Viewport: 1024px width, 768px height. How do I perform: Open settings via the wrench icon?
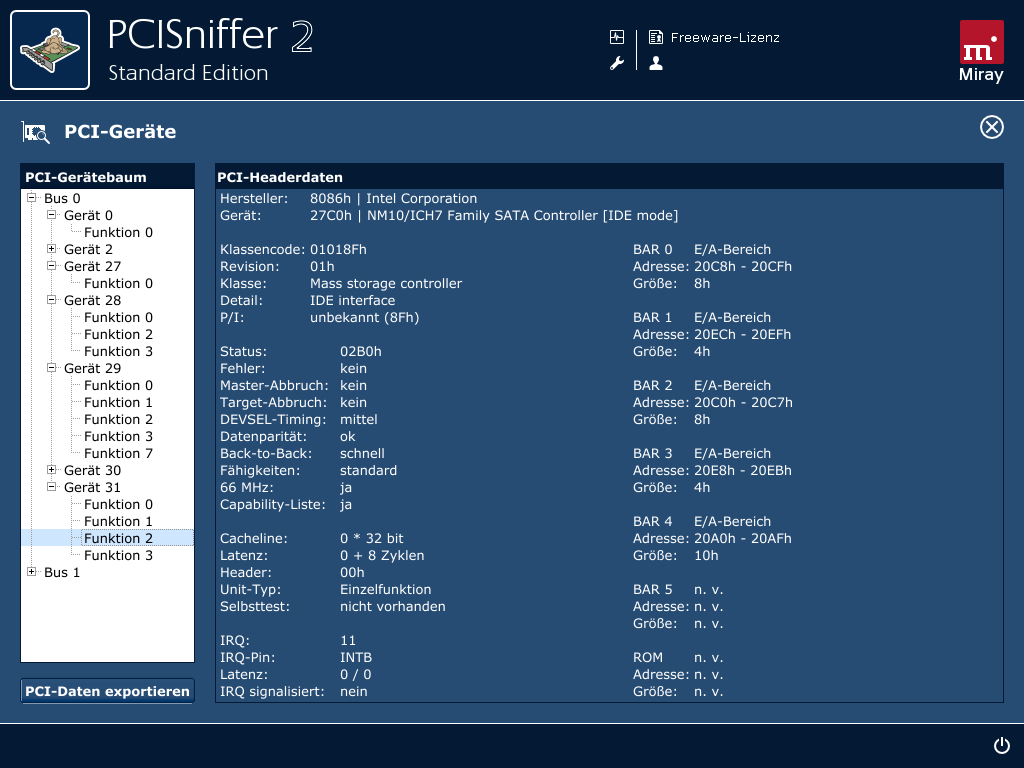pos(618,63)
